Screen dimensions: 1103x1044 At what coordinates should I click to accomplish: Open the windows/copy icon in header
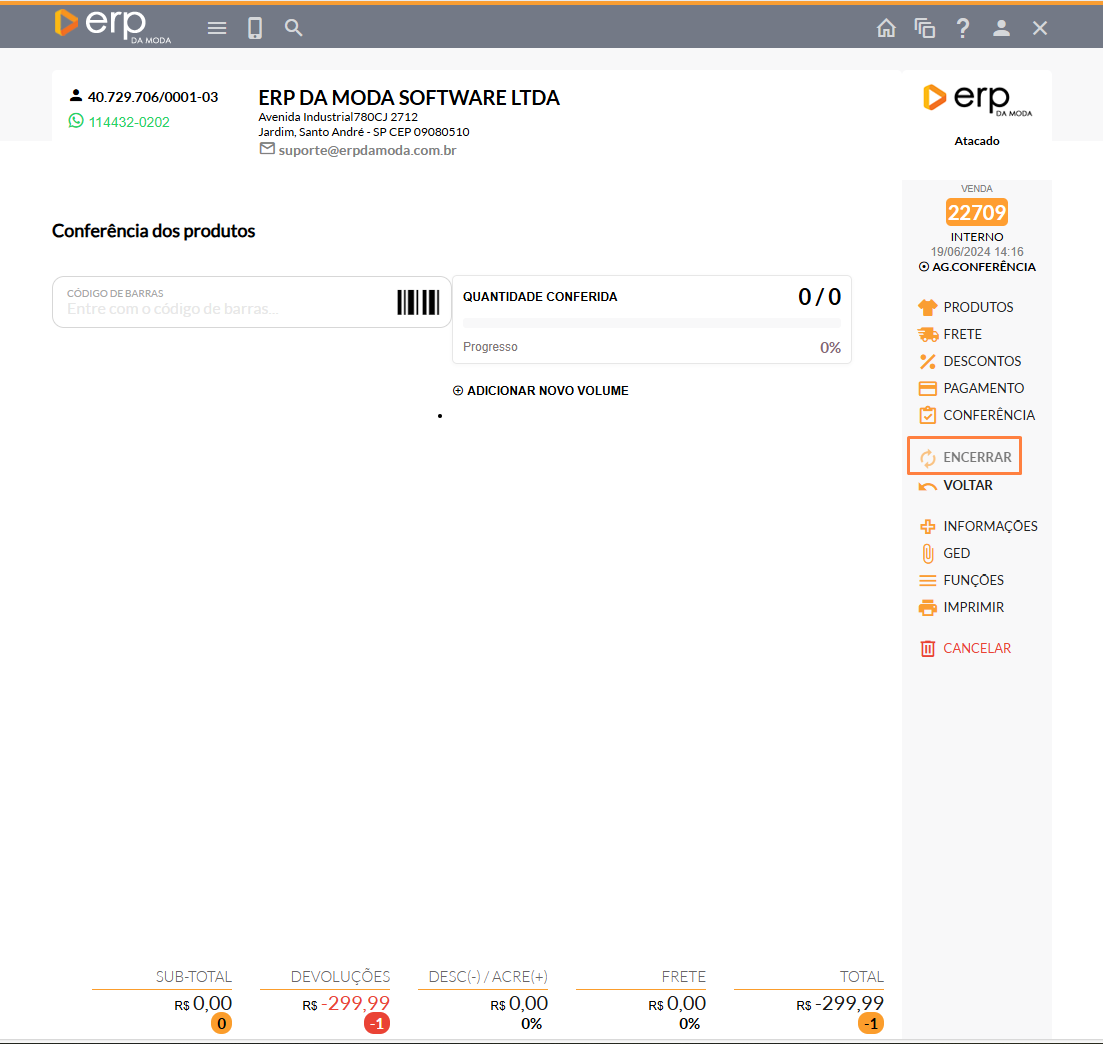pos(924,28)
